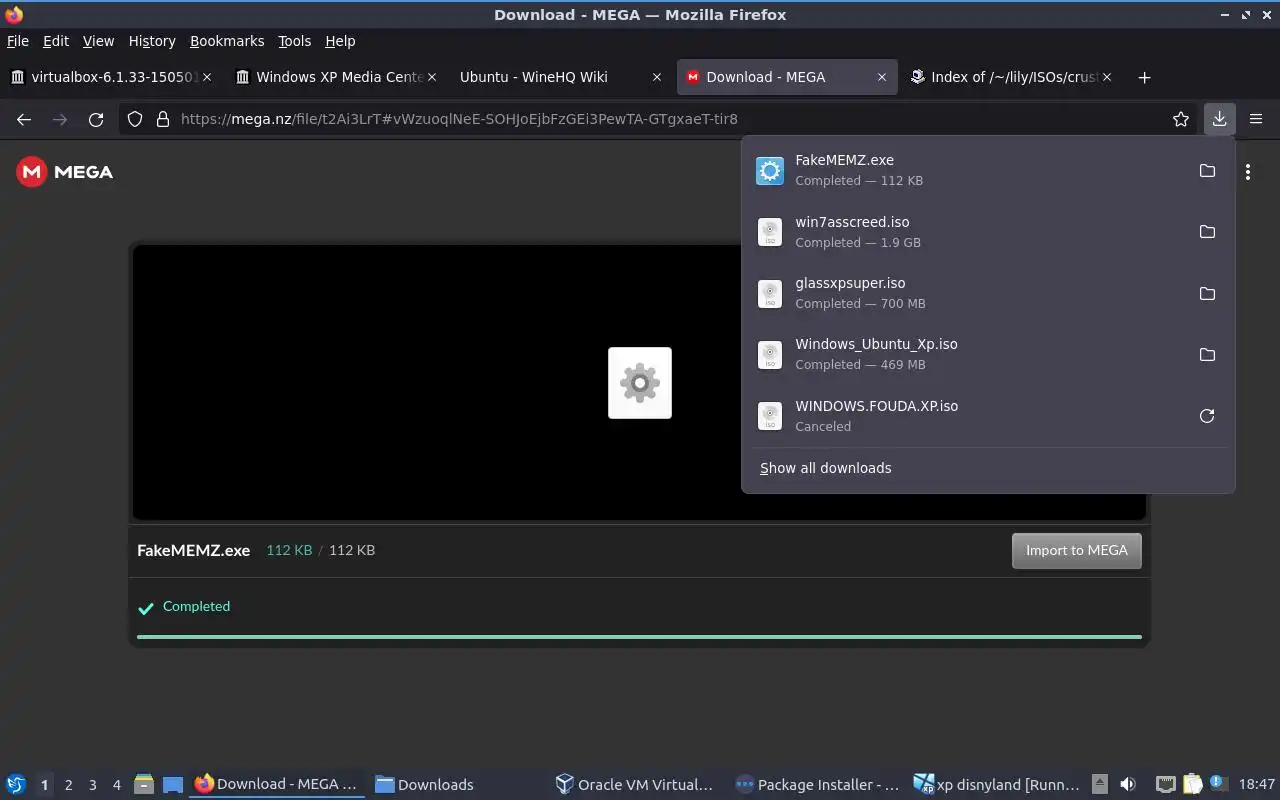
Task: Bookmark this page with the star icon
Action: coord(1181,119)
